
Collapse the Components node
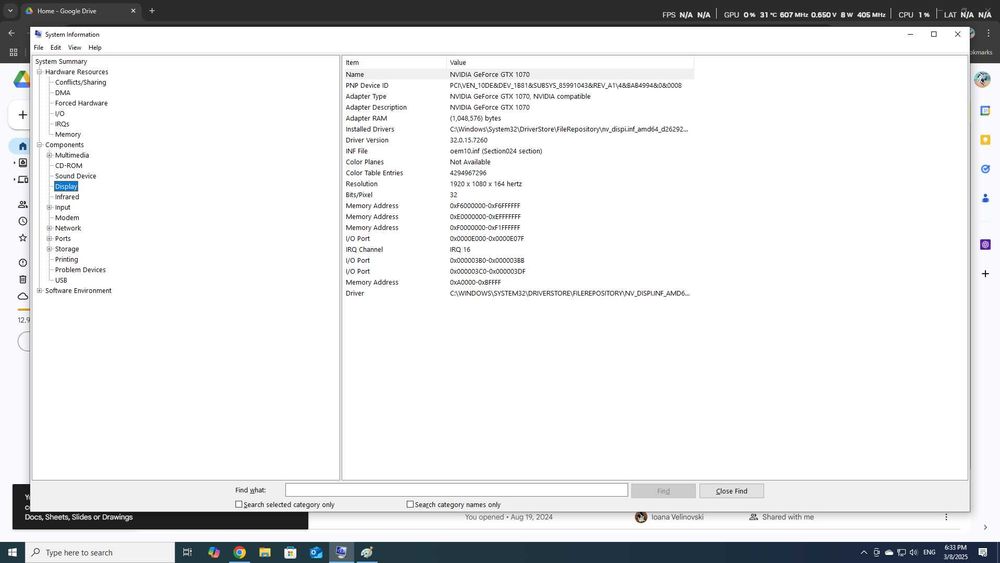click(40, 145)
